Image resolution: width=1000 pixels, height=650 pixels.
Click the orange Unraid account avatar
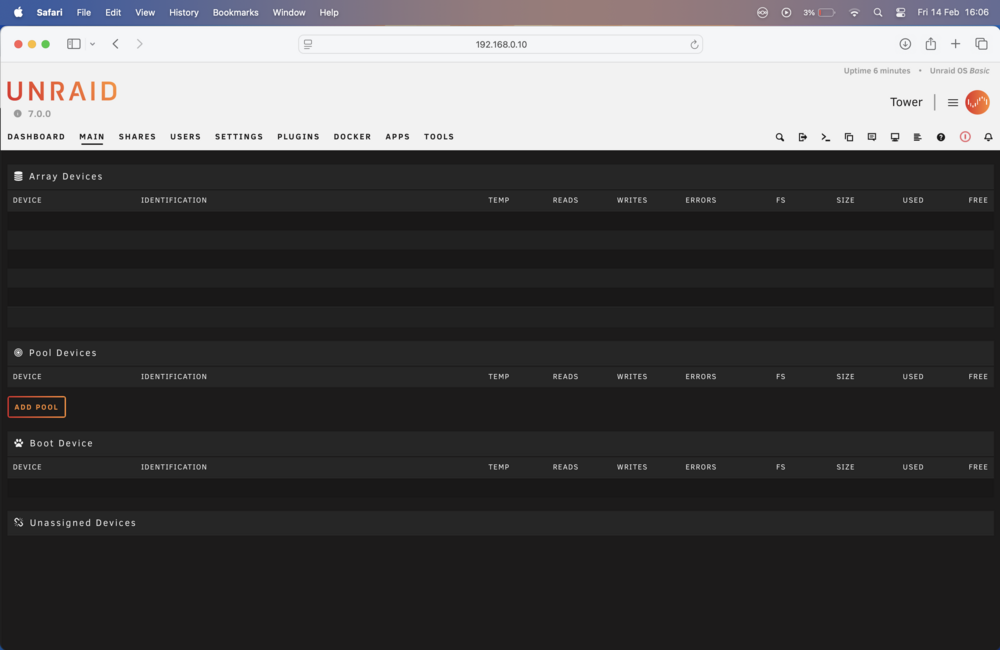977,102
